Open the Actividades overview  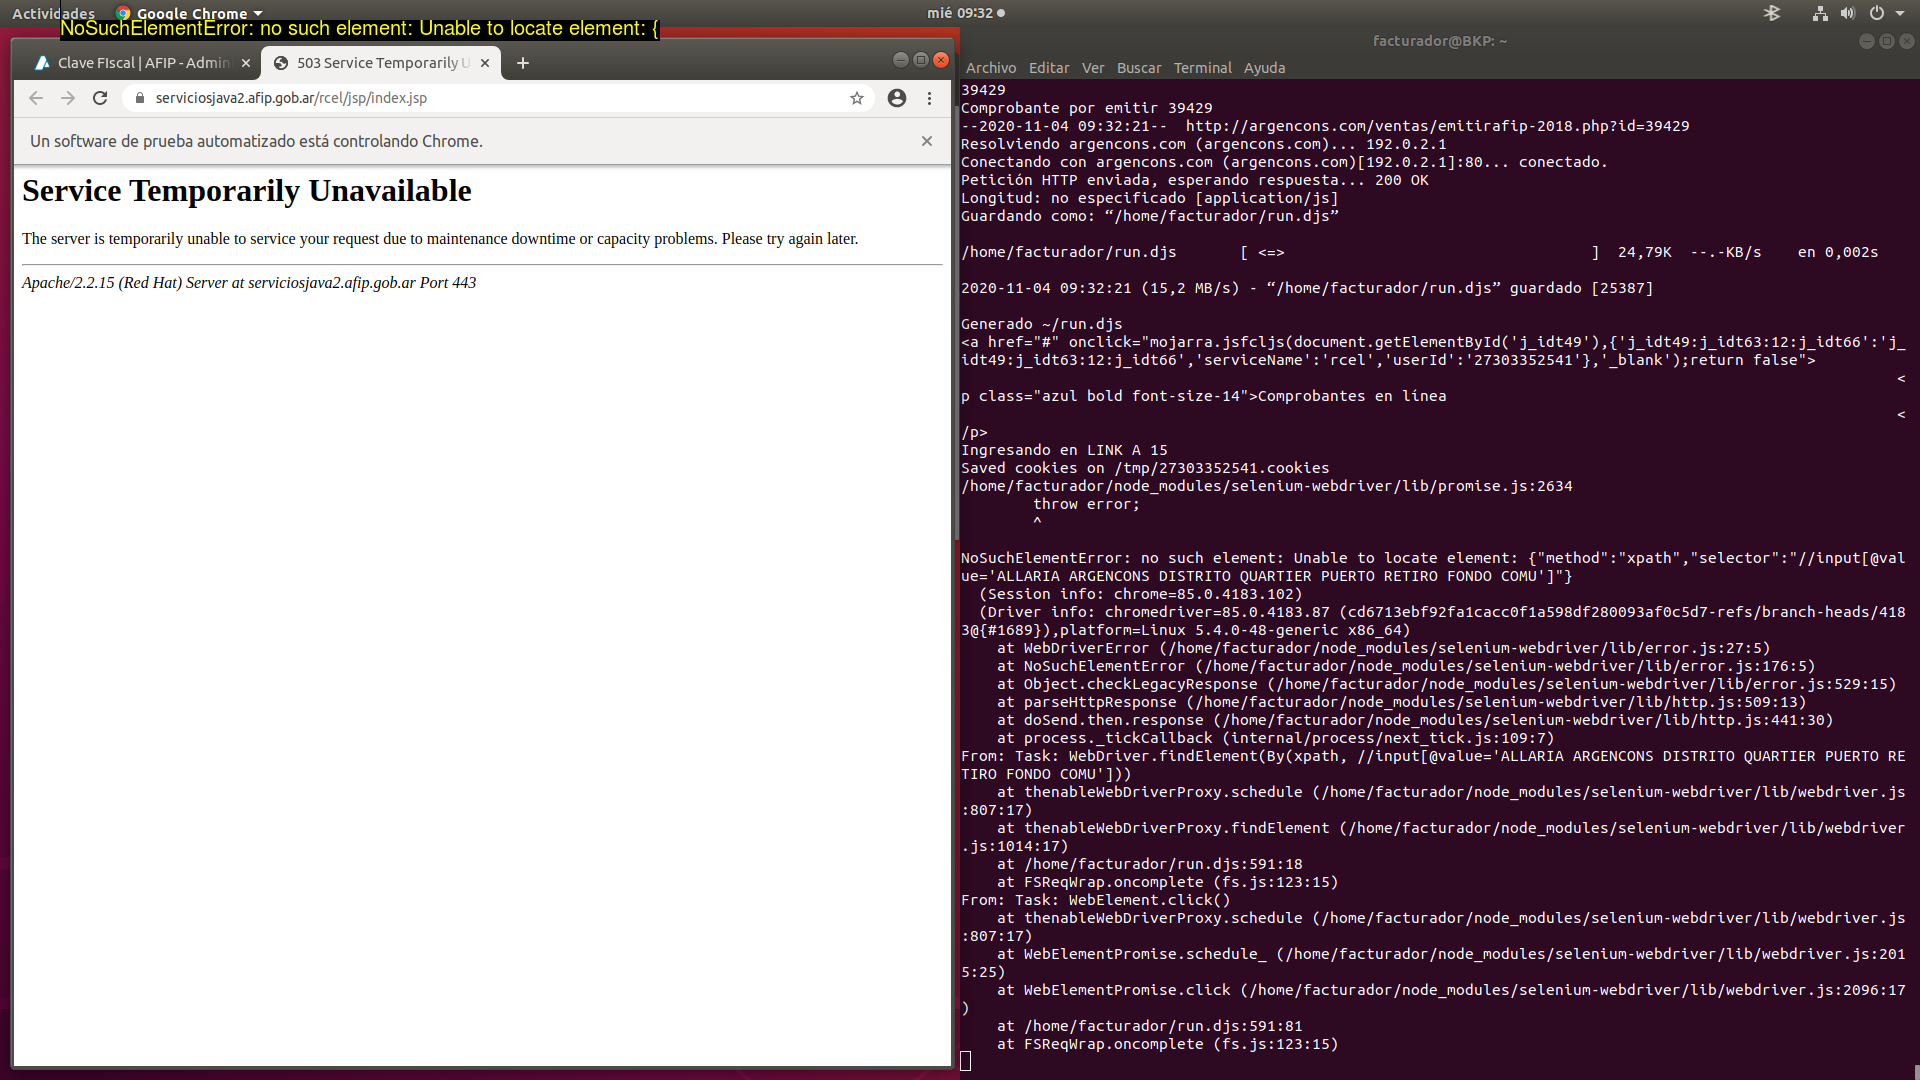[53, 13]
